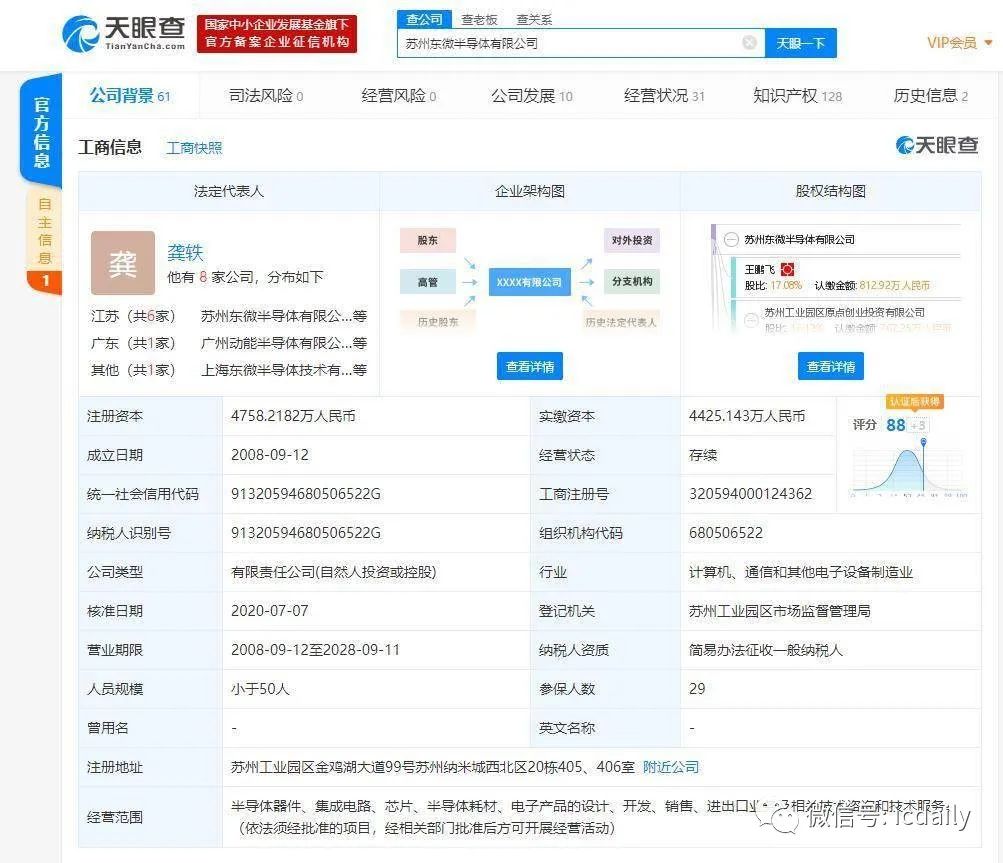The height and width of the screenshot is (863, 1003).
Task: Click the 龚 avatar tile
Action: pyautogui.click(x=123, y=263)
